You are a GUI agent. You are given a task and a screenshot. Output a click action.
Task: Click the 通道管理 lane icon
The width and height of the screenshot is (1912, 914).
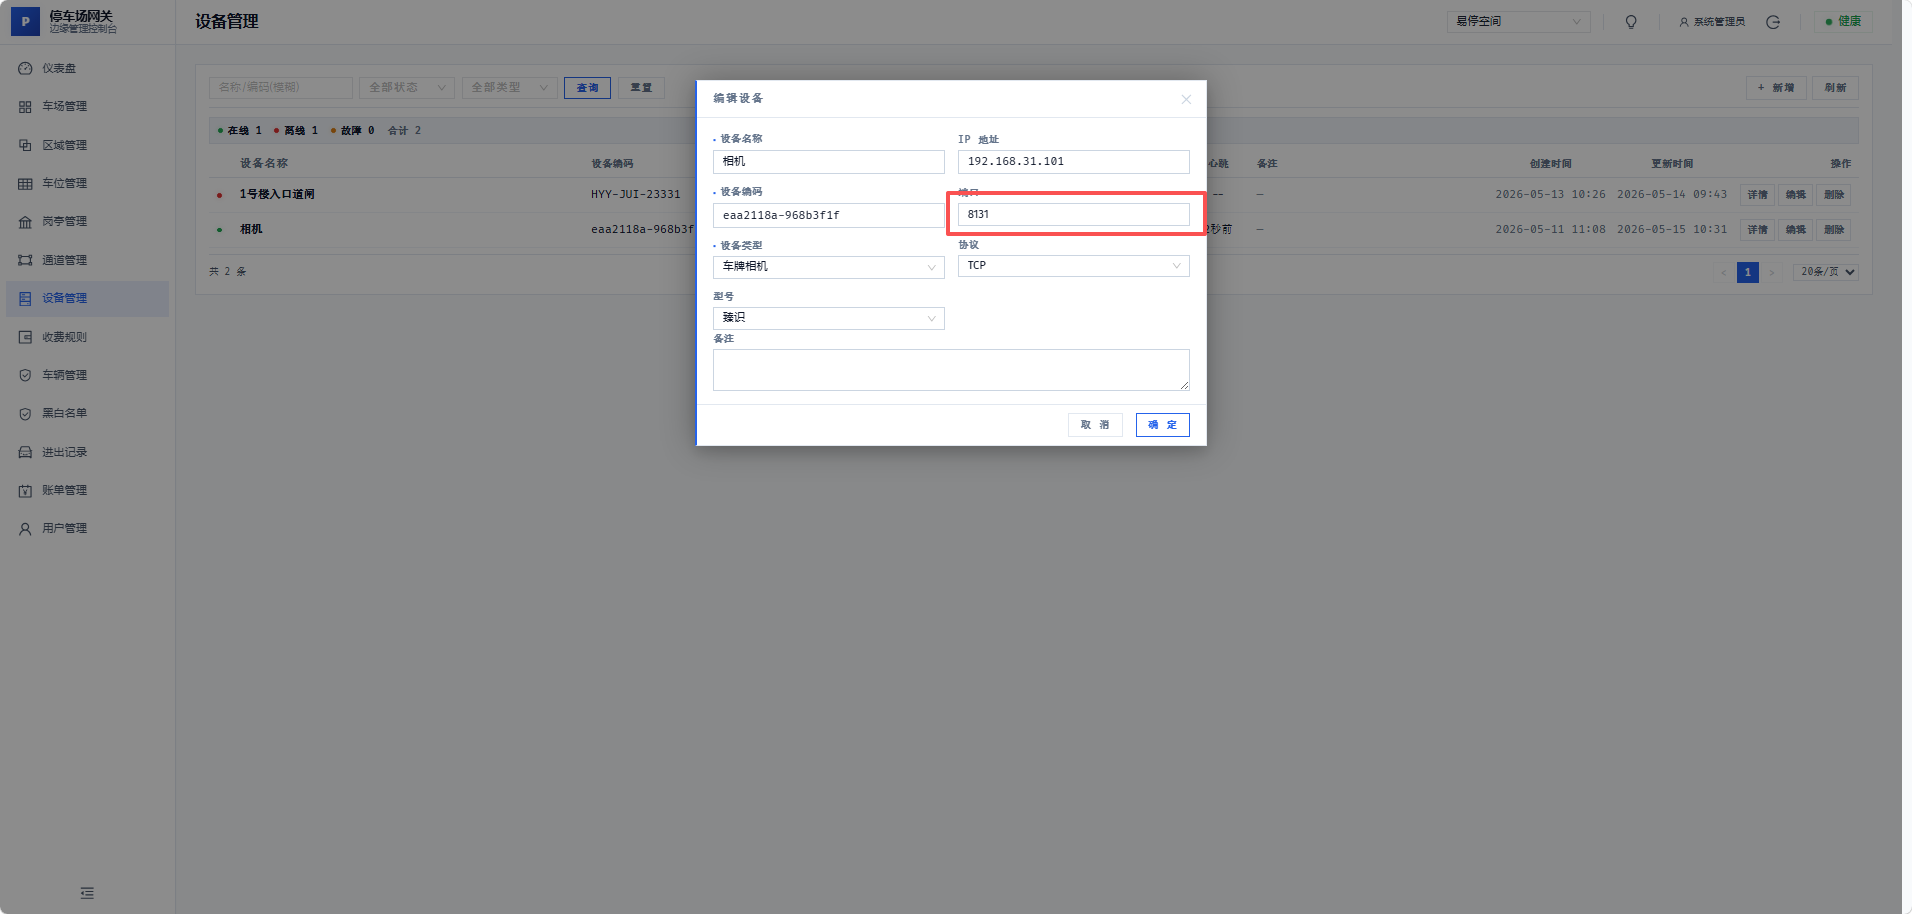(x=25, y=260)
